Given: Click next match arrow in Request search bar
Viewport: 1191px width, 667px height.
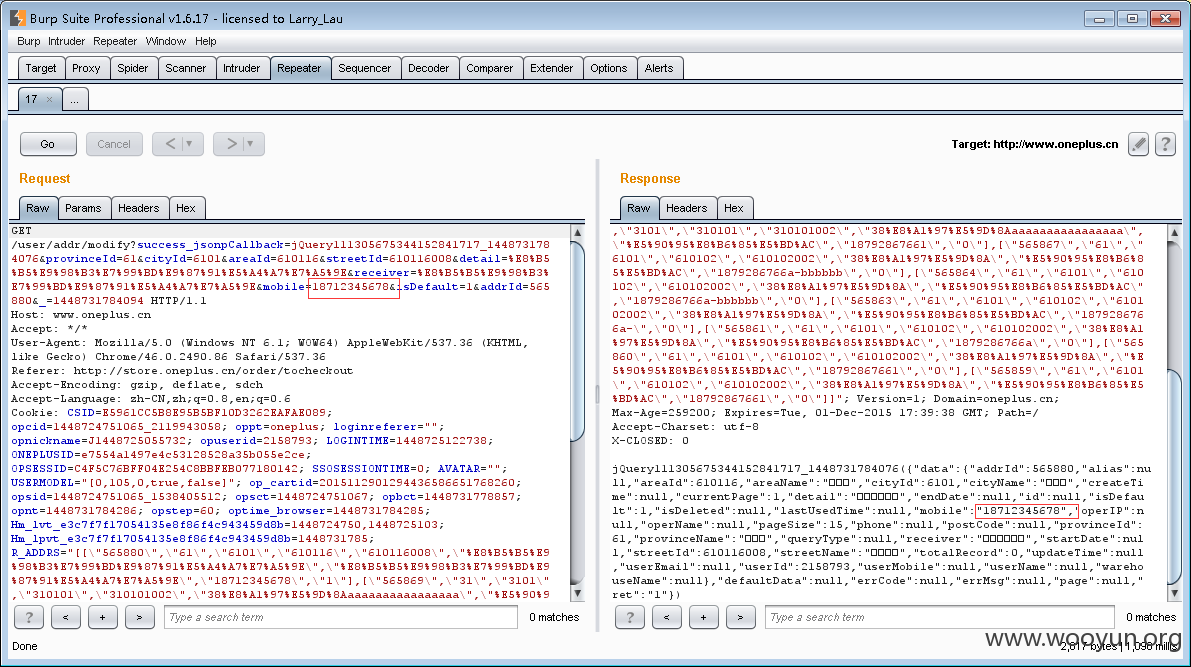Looking at the screenshot, I should tap(139, 617).
